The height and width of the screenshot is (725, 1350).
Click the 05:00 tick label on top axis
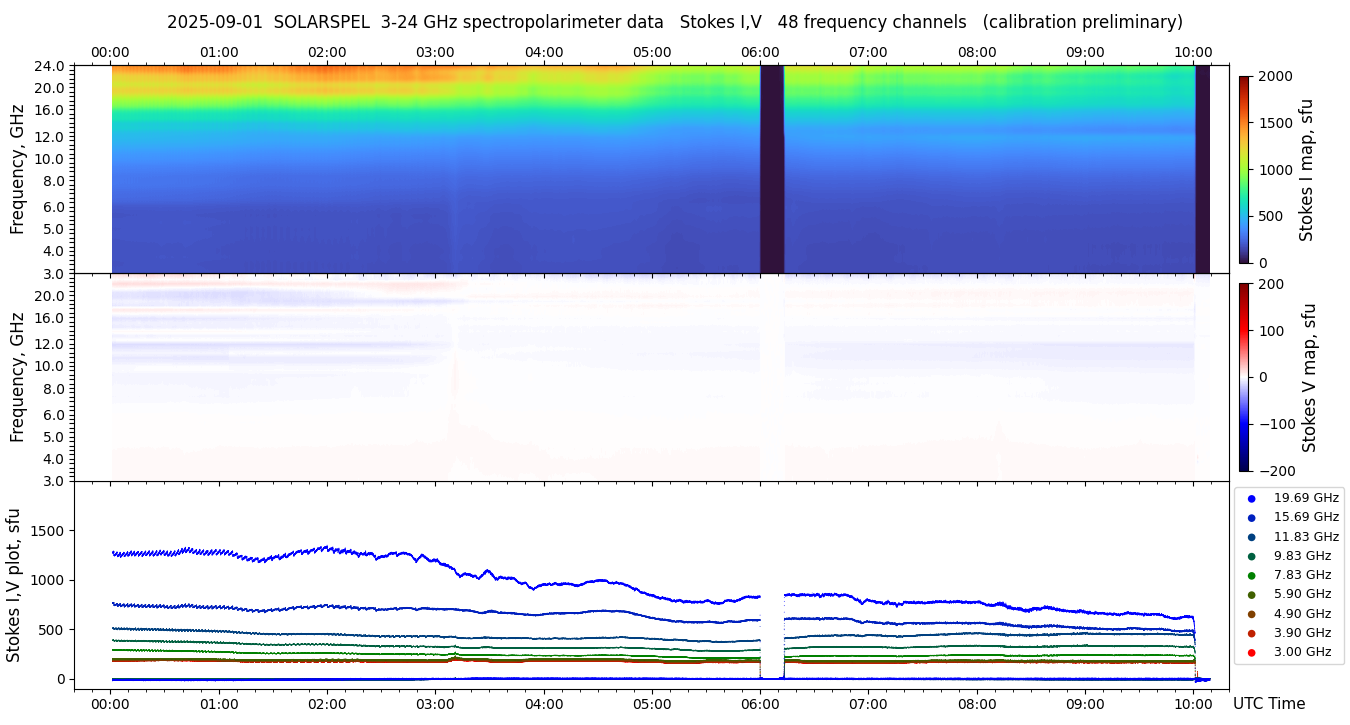pyautogui.click(x=652, y=52)
